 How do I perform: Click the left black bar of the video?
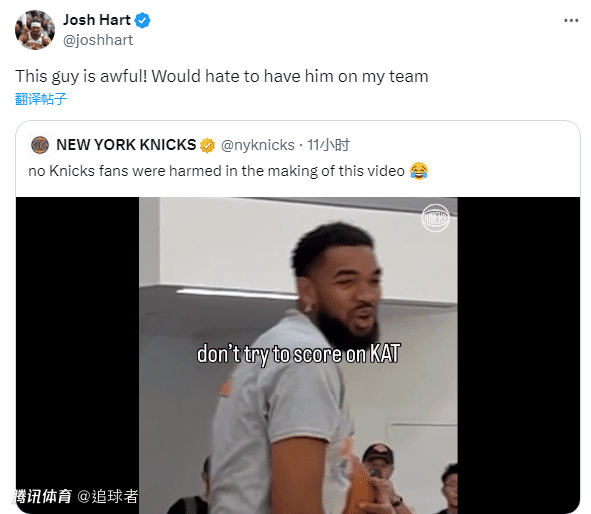78,339
